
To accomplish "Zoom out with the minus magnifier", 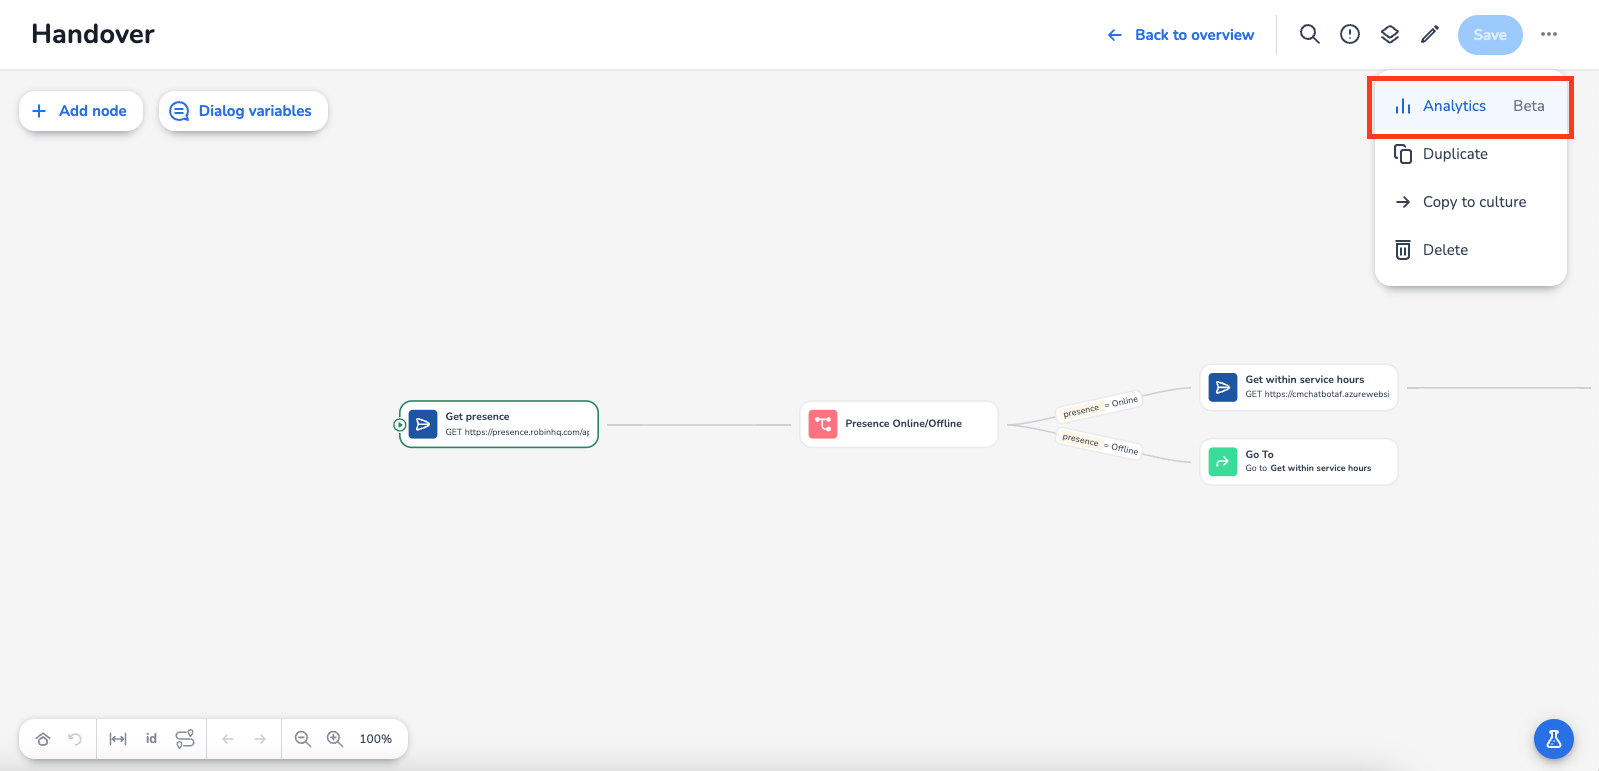I will coord(302,739).
